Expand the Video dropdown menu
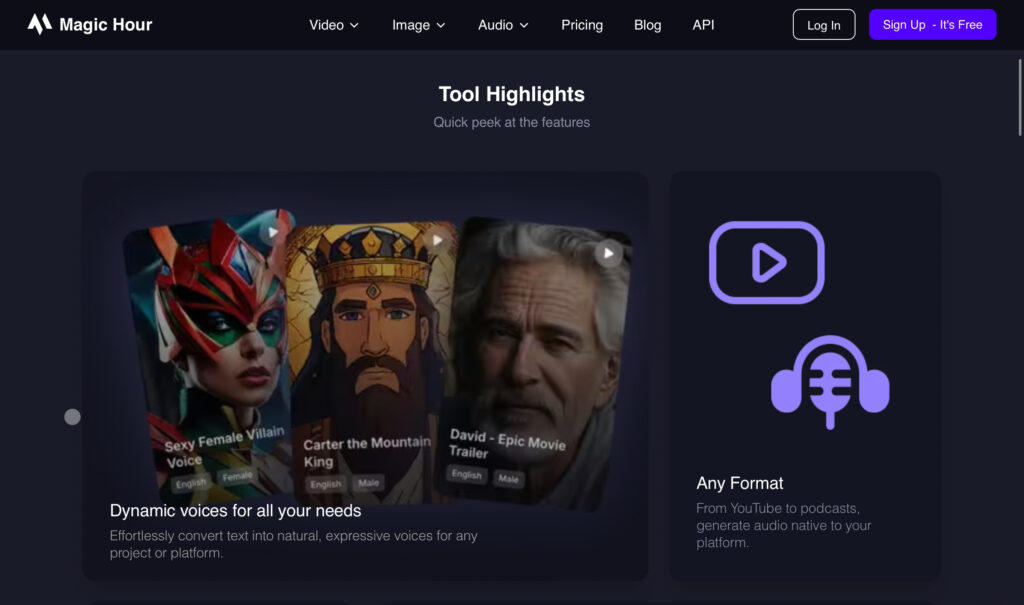Screen dimensions: 1024x605 click(334, 25)
